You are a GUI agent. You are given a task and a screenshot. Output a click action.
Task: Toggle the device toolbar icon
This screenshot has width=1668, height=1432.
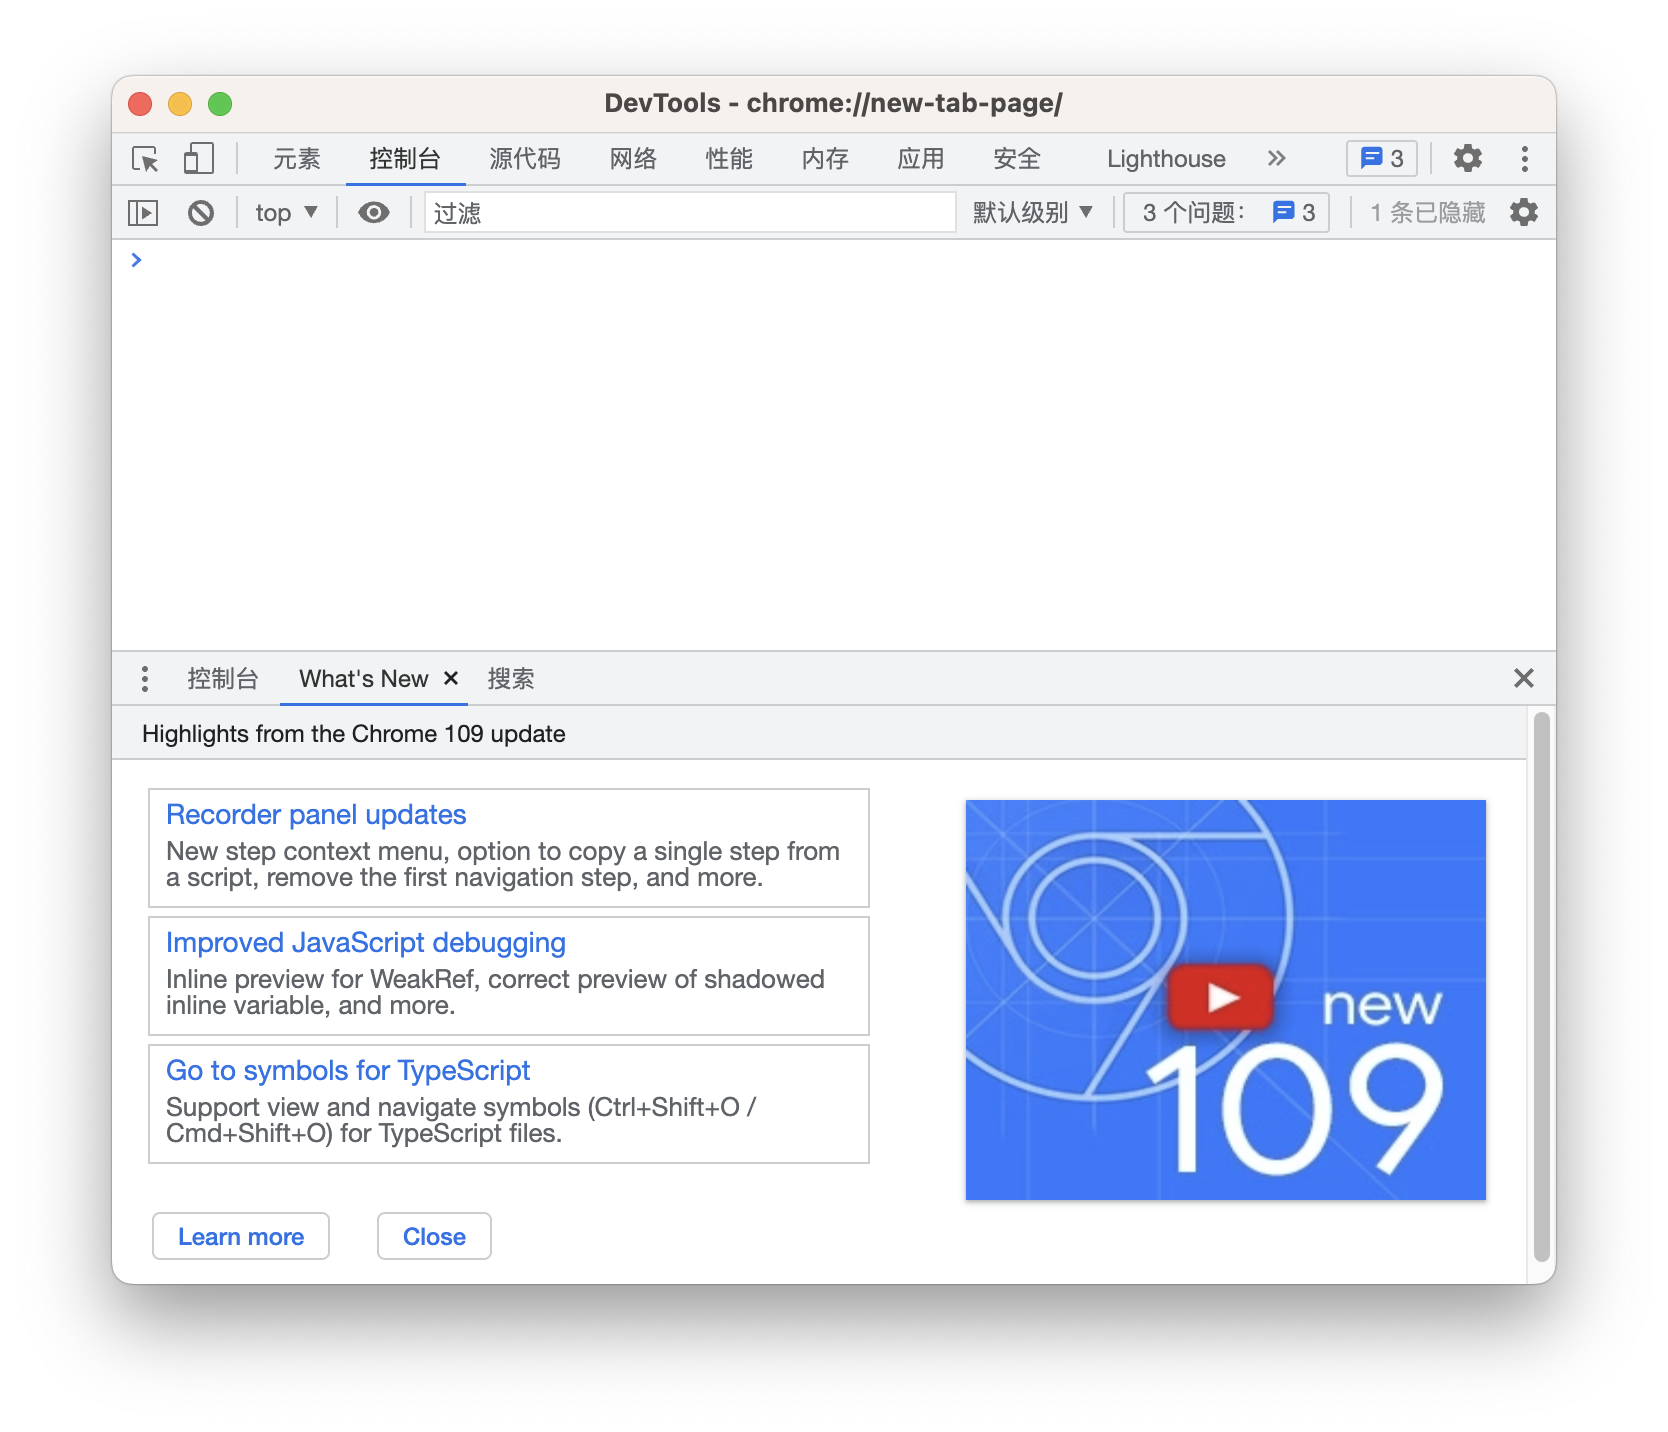[x=198, y=159]
